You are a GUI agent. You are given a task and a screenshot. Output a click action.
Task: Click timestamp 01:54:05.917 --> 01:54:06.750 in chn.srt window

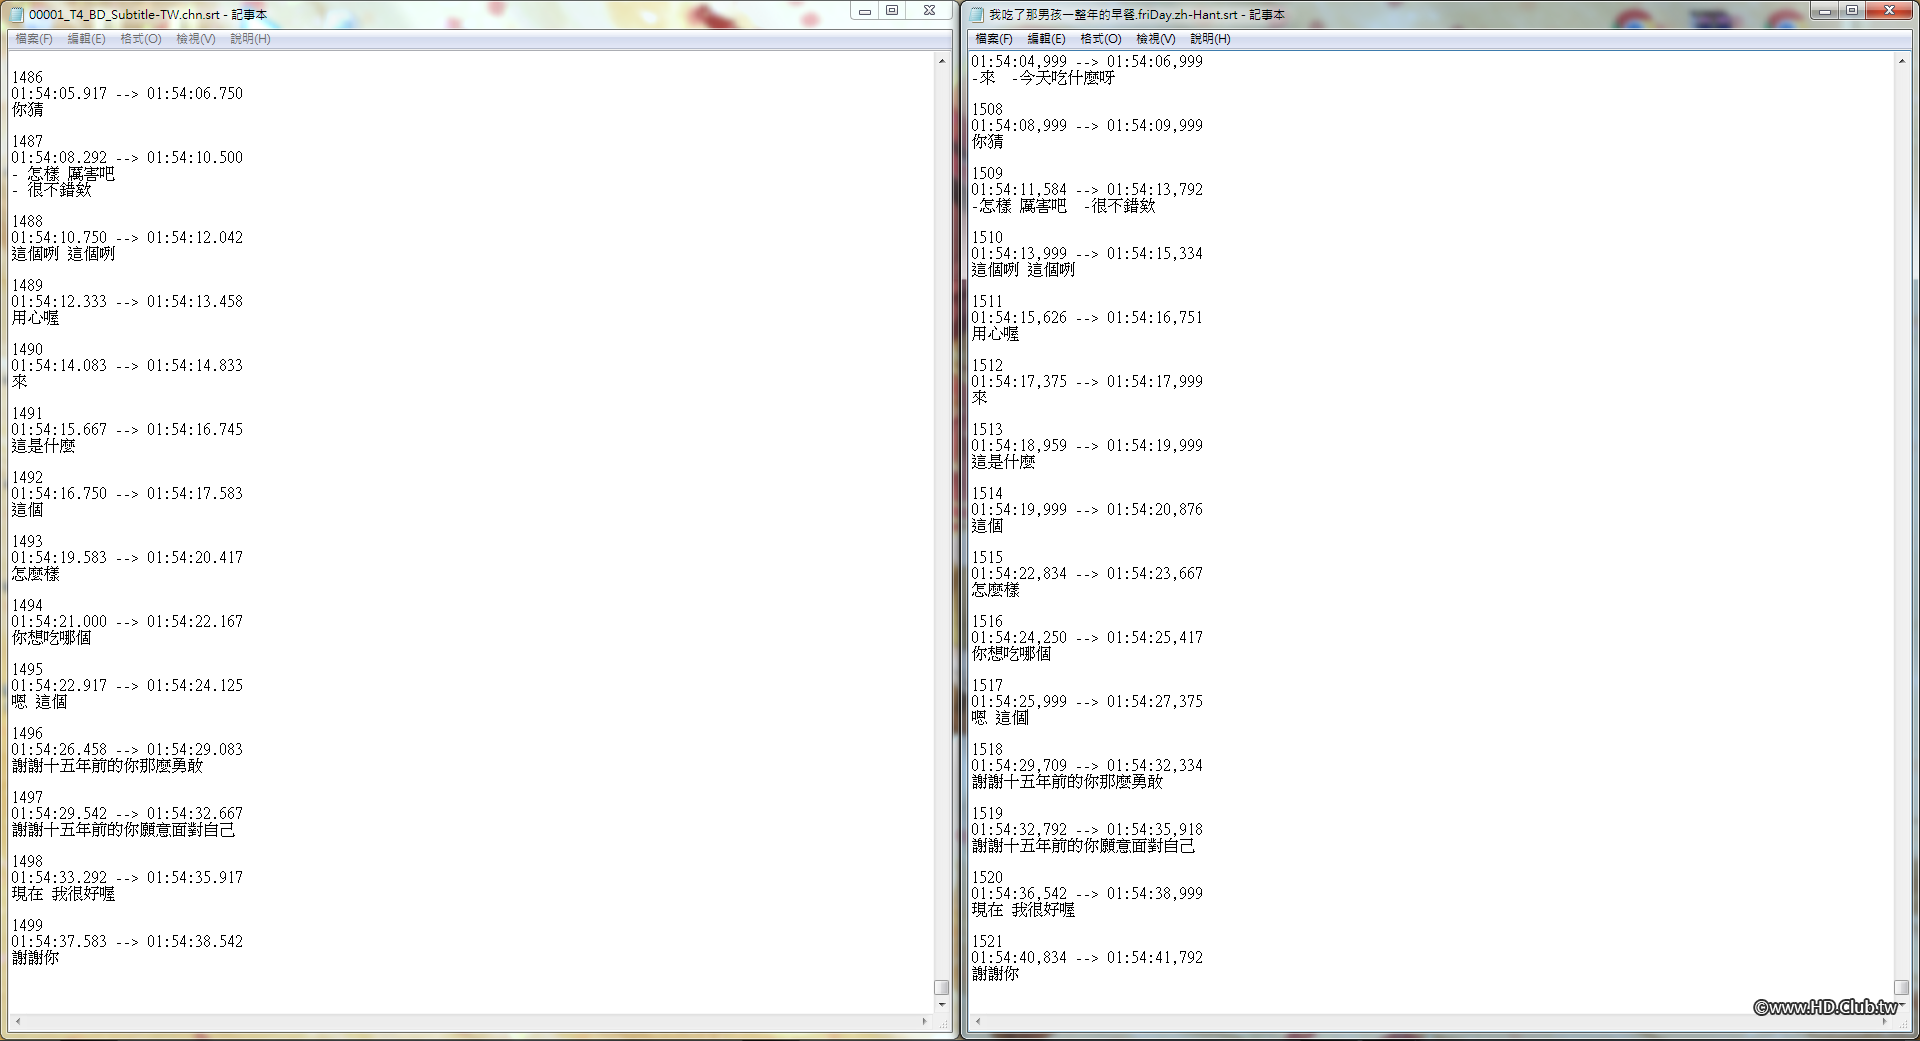click(127, 93)
